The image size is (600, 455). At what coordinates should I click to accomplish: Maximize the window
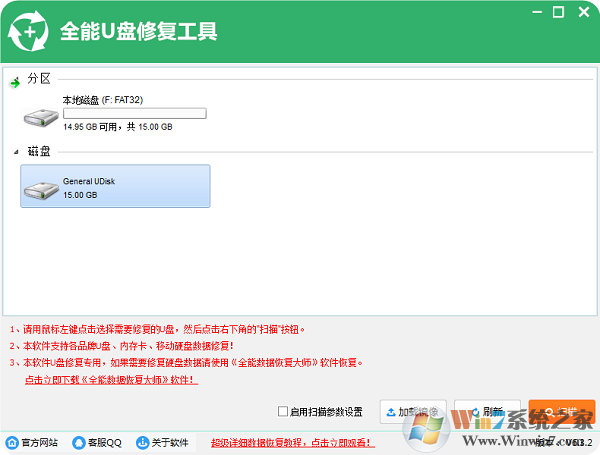pos(558,12)
